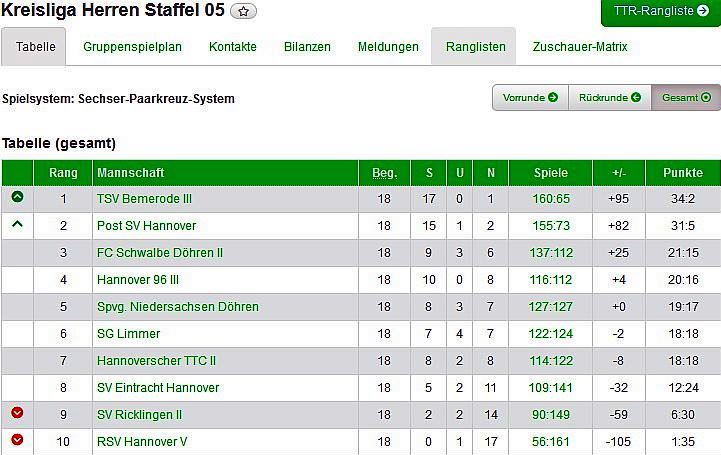Click green promotion arrow icon for rank 1

pyautogui.click(x=17, y=198)
